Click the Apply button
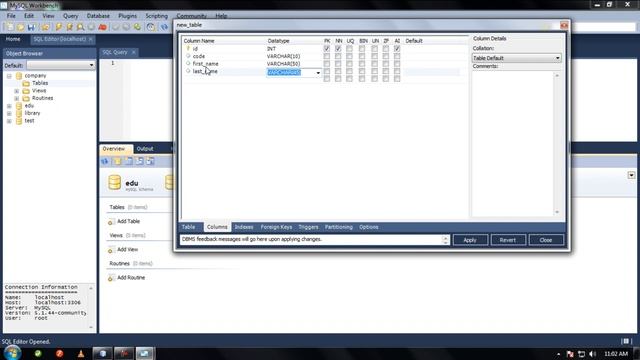Image resolution: width=640 pixels, height=360 pixels. (470, 240)
